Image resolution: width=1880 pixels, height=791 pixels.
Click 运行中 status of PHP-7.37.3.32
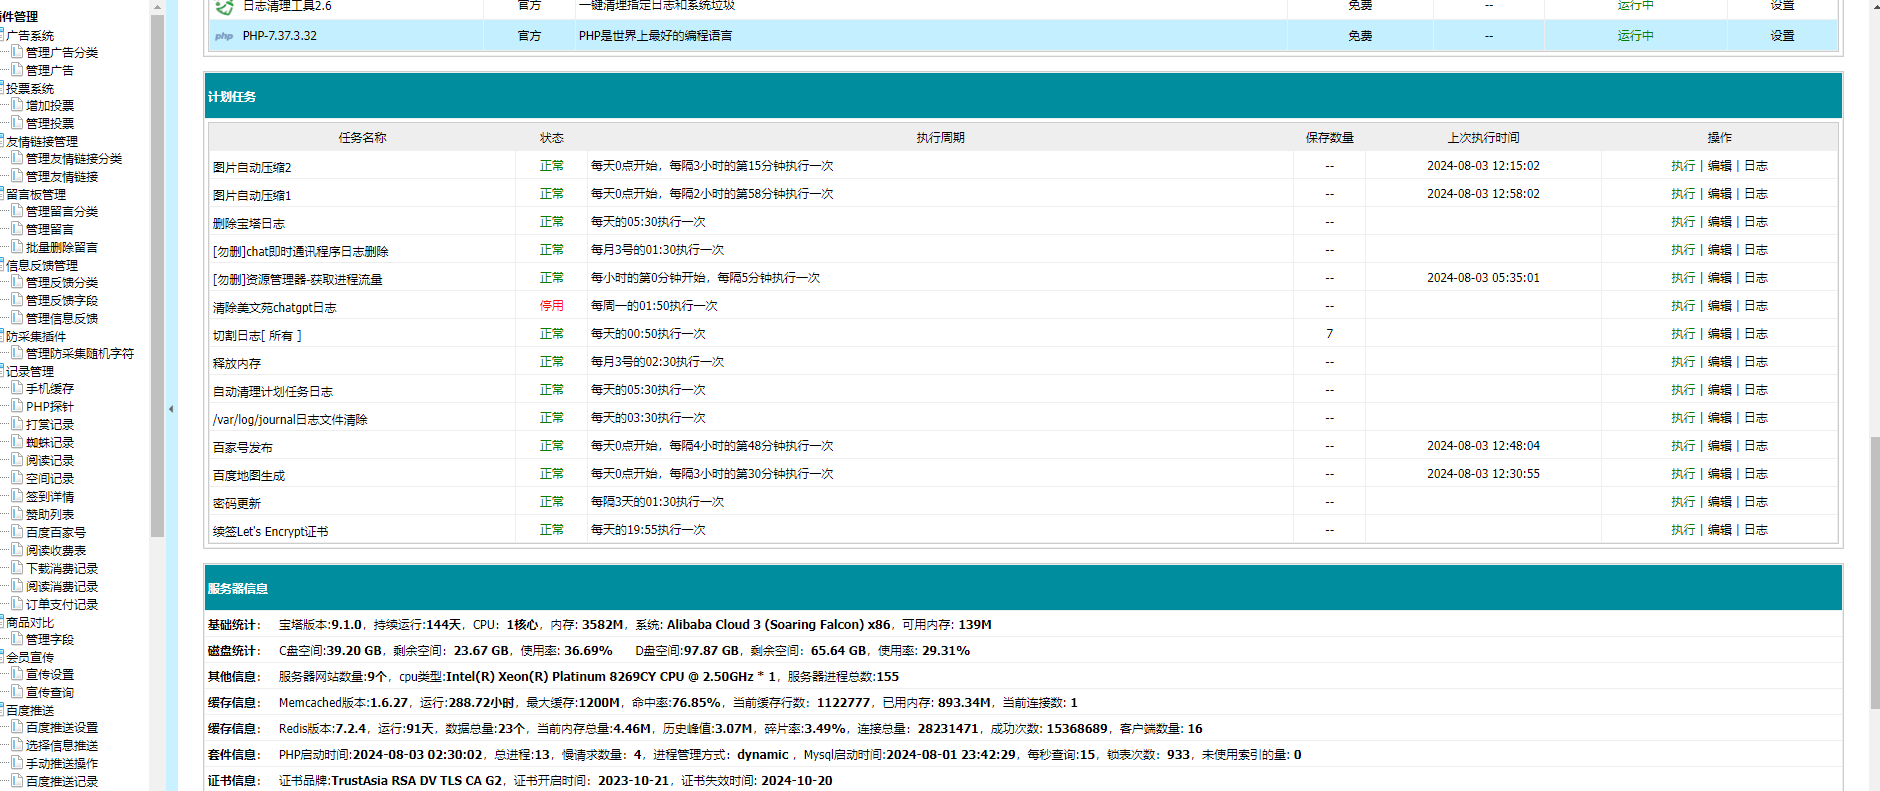pos(1636,36)
